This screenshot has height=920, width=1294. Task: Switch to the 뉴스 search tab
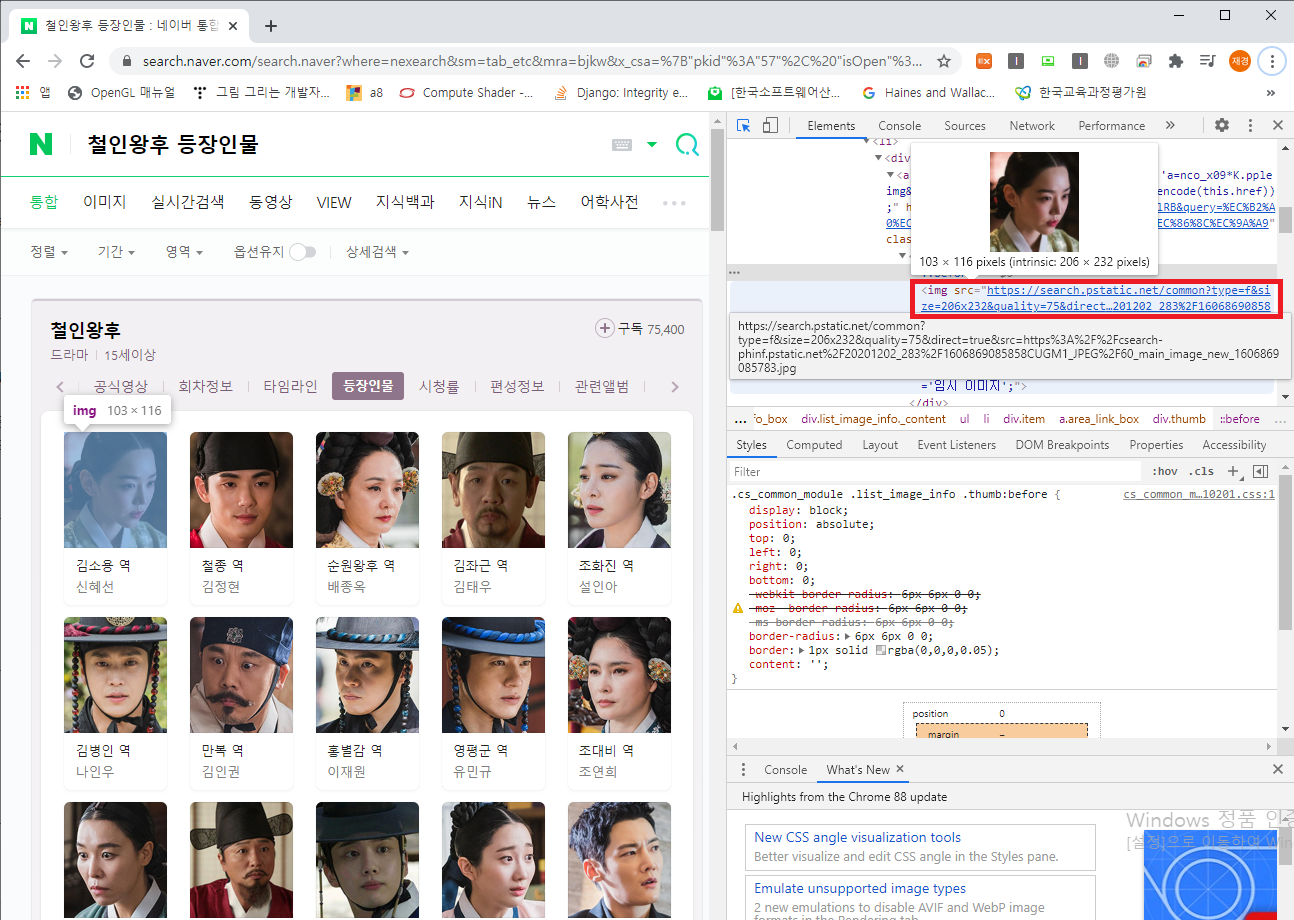(541, 202)
